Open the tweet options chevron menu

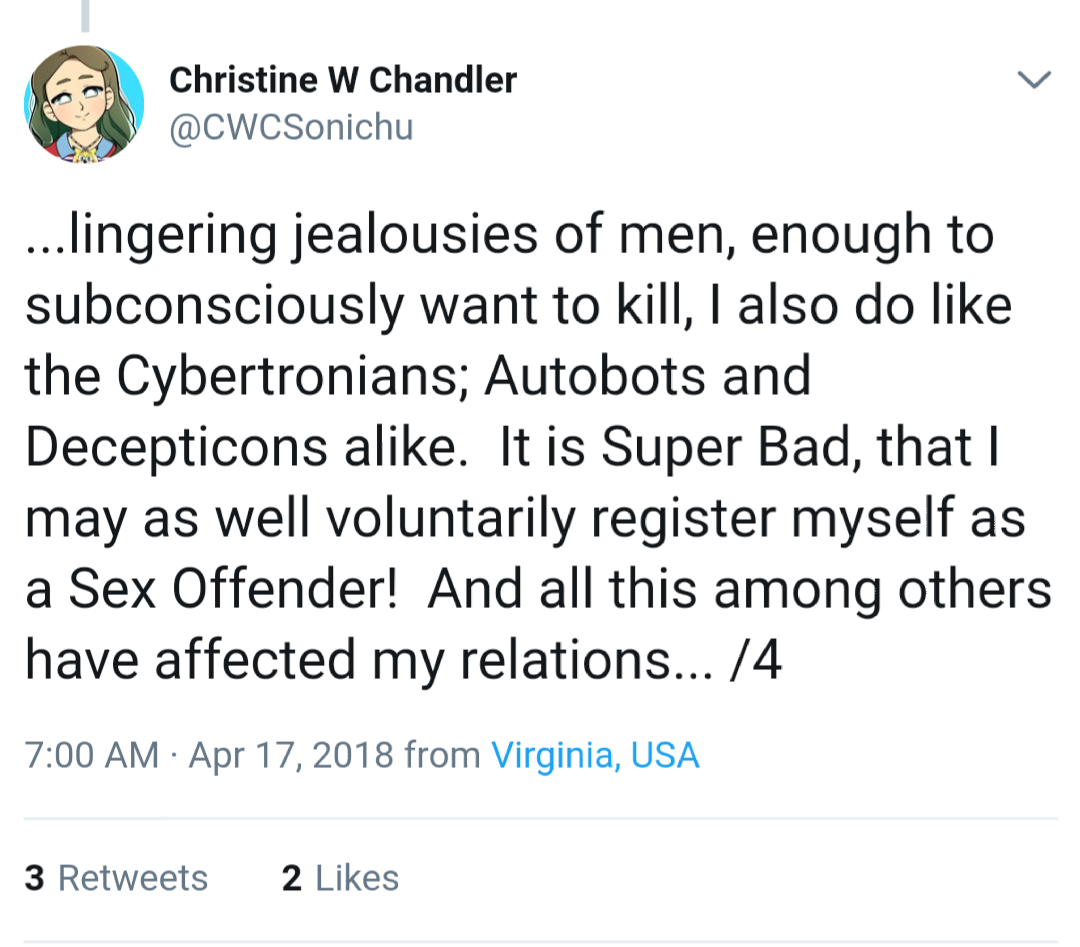pyautogui.click(x=1035, y=80)
